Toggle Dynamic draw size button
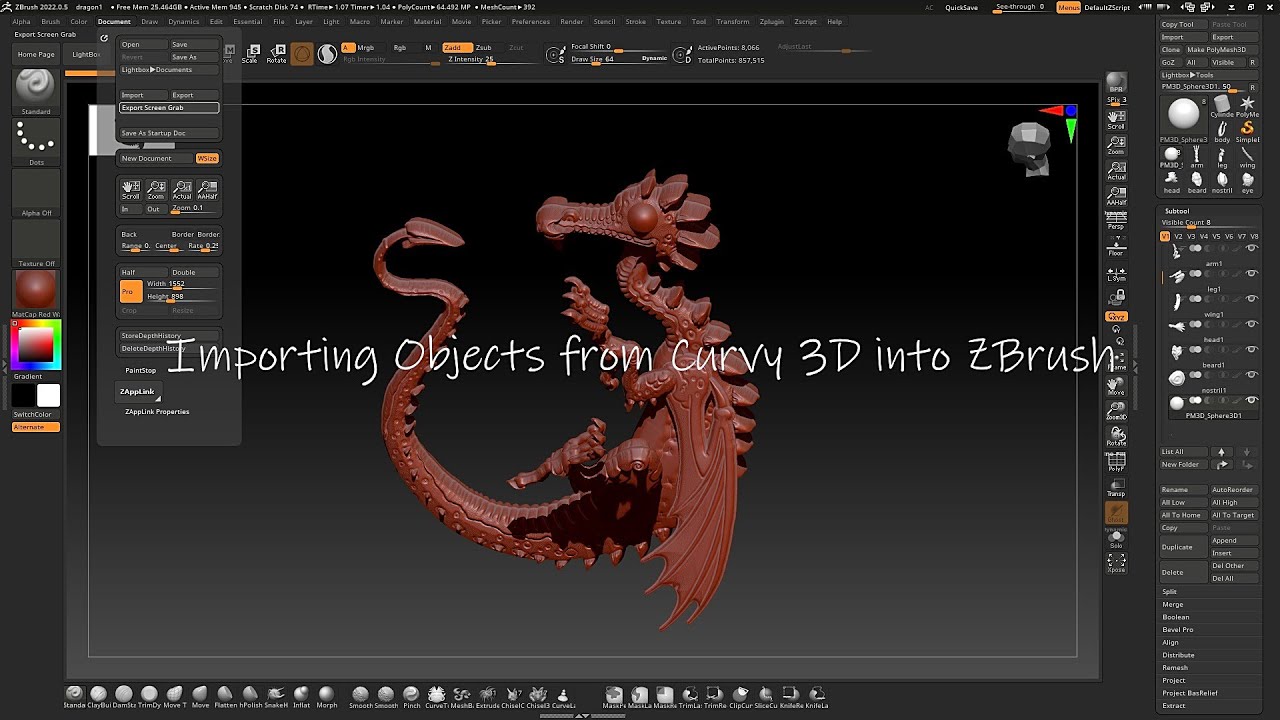Screen dimensions: 1280x720 654,59
